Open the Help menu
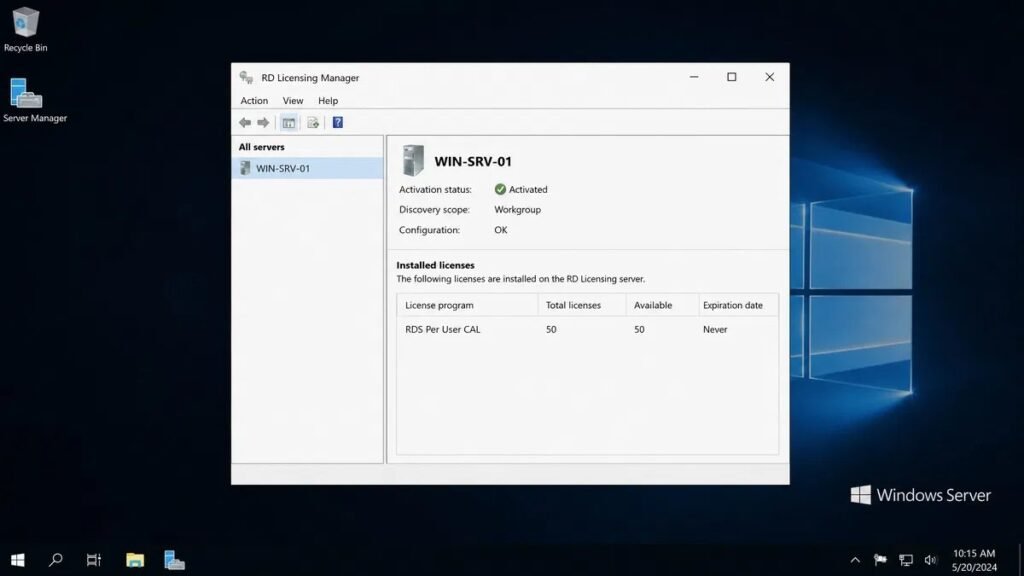 click(328, 101)
